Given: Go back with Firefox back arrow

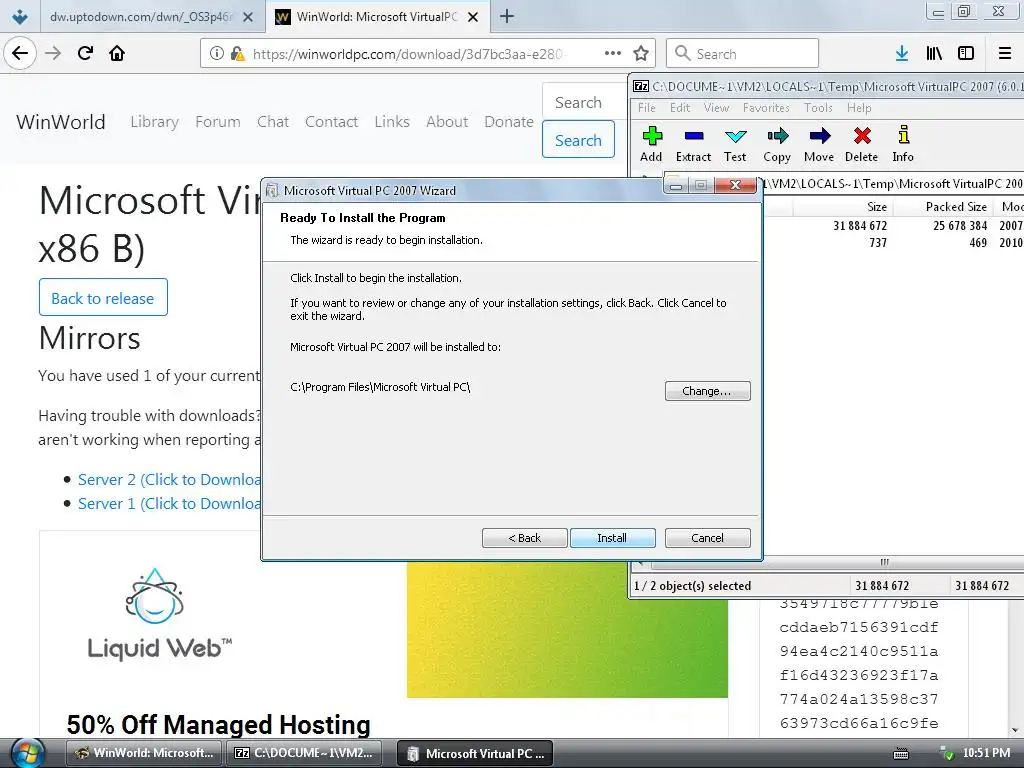Looking at the screenshot, I should click(x=20, y=53).
